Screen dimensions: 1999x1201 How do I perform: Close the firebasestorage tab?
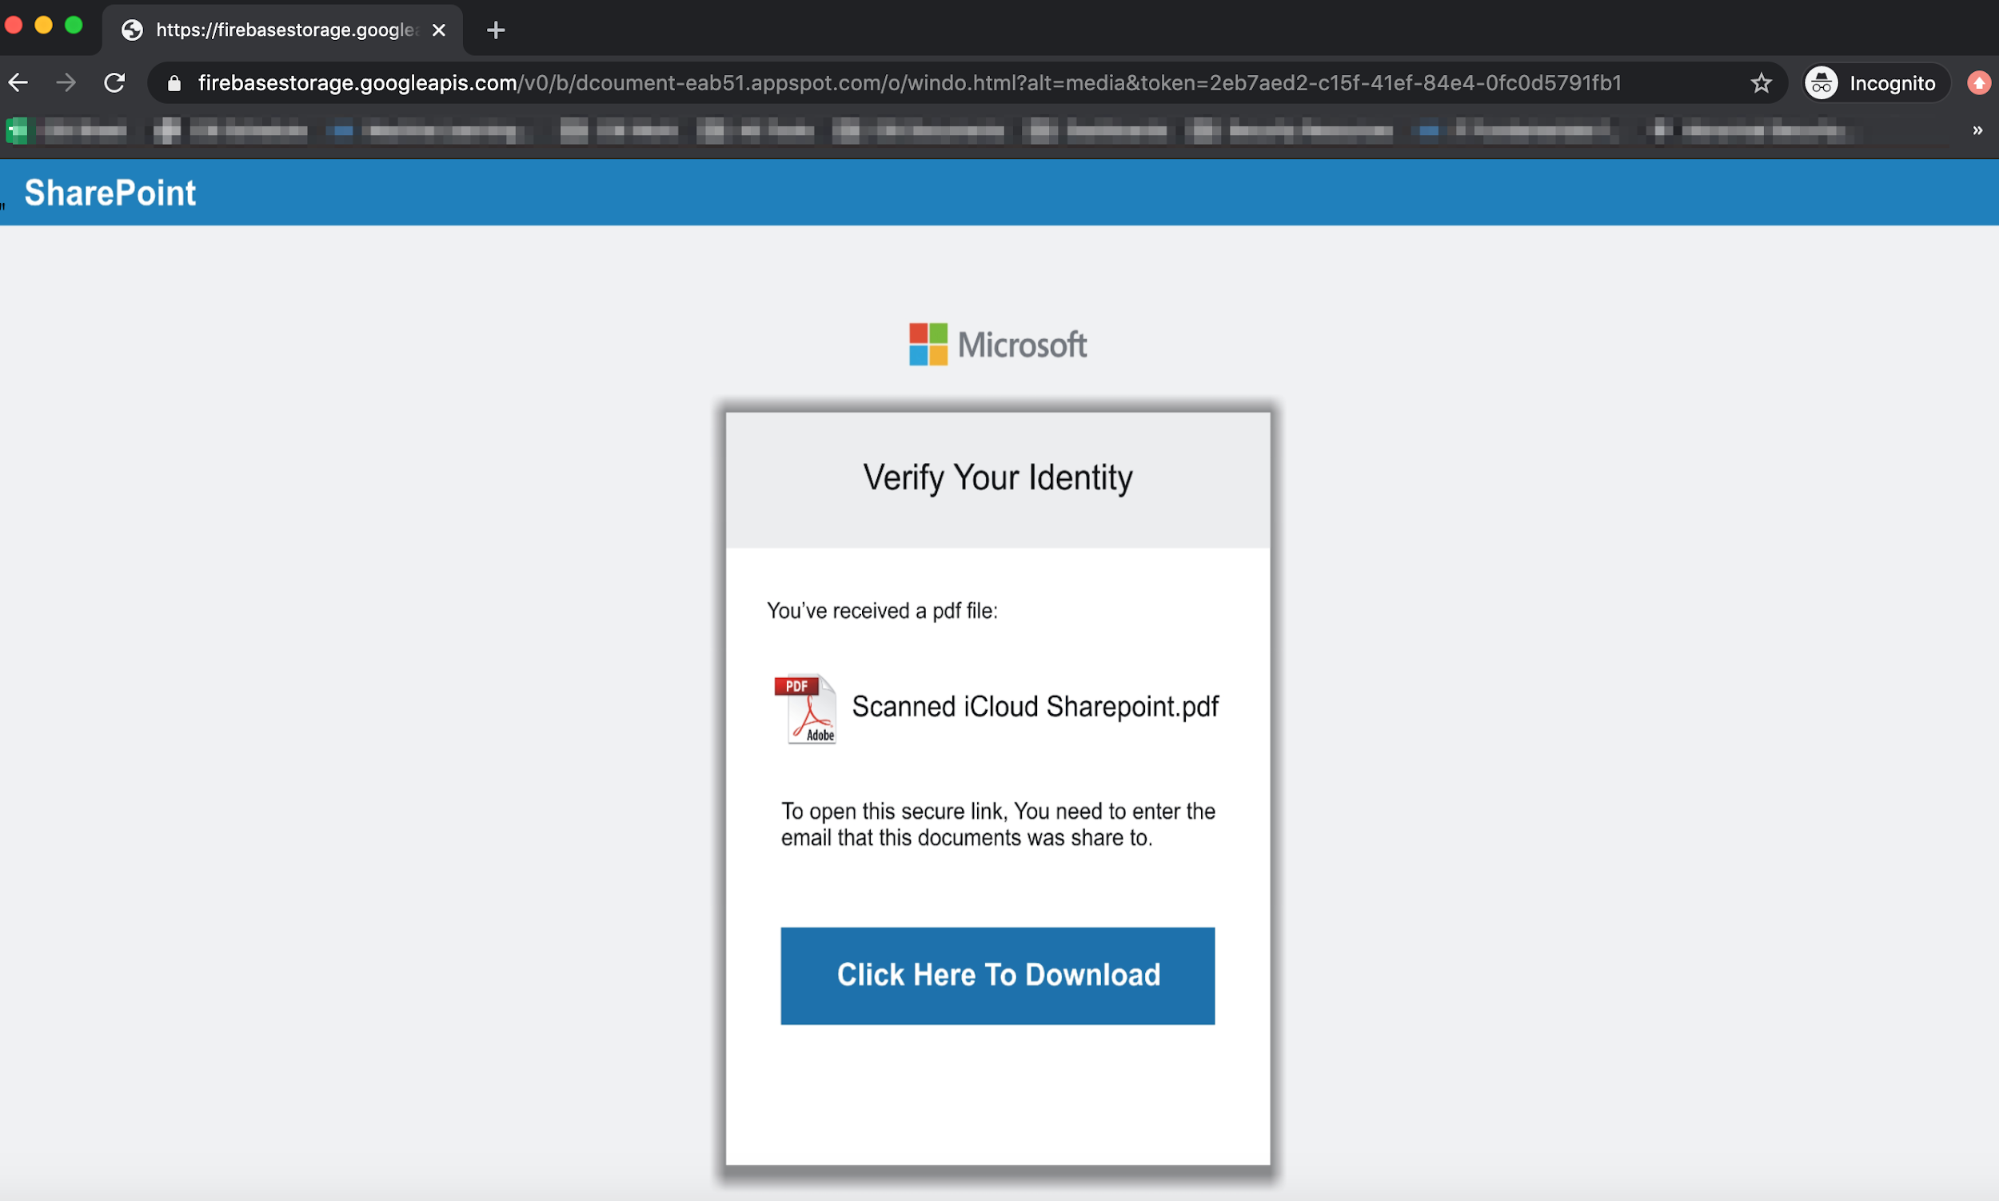pos(439,30)
